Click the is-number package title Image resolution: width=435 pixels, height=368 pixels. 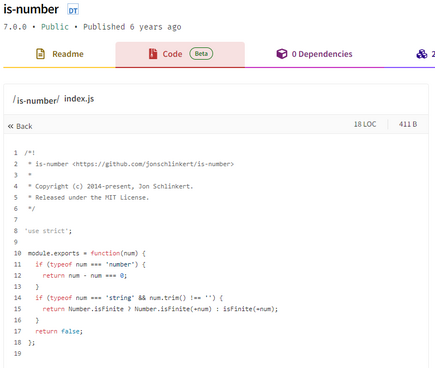(x=31, y=9)
